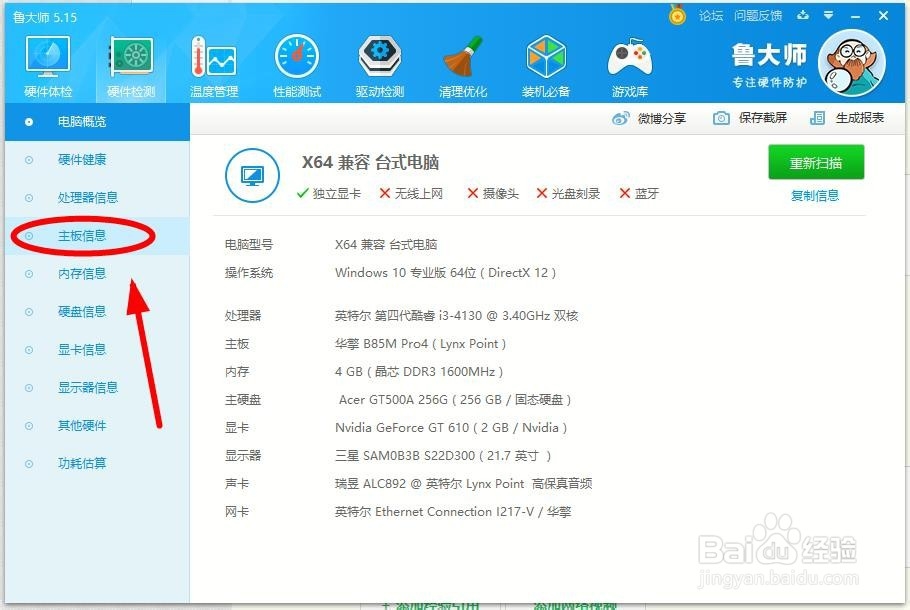The image size is (910, 610).
Task: Click 华擎 B85M Pro4 motherboard value
Action: (420, 344)
